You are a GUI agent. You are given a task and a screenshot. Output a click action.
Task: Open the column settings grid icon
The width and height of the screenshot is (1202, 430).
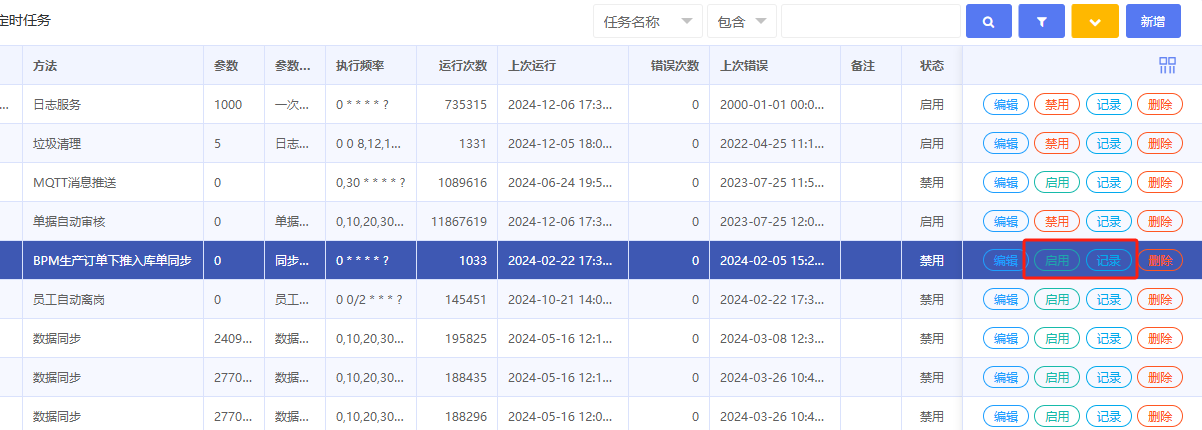coord(1167,65)
